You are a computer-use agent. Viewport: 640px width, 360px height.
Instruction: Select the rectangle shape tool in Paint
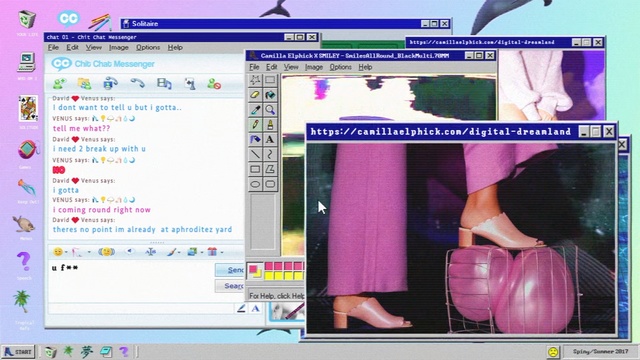coord(255,169)
